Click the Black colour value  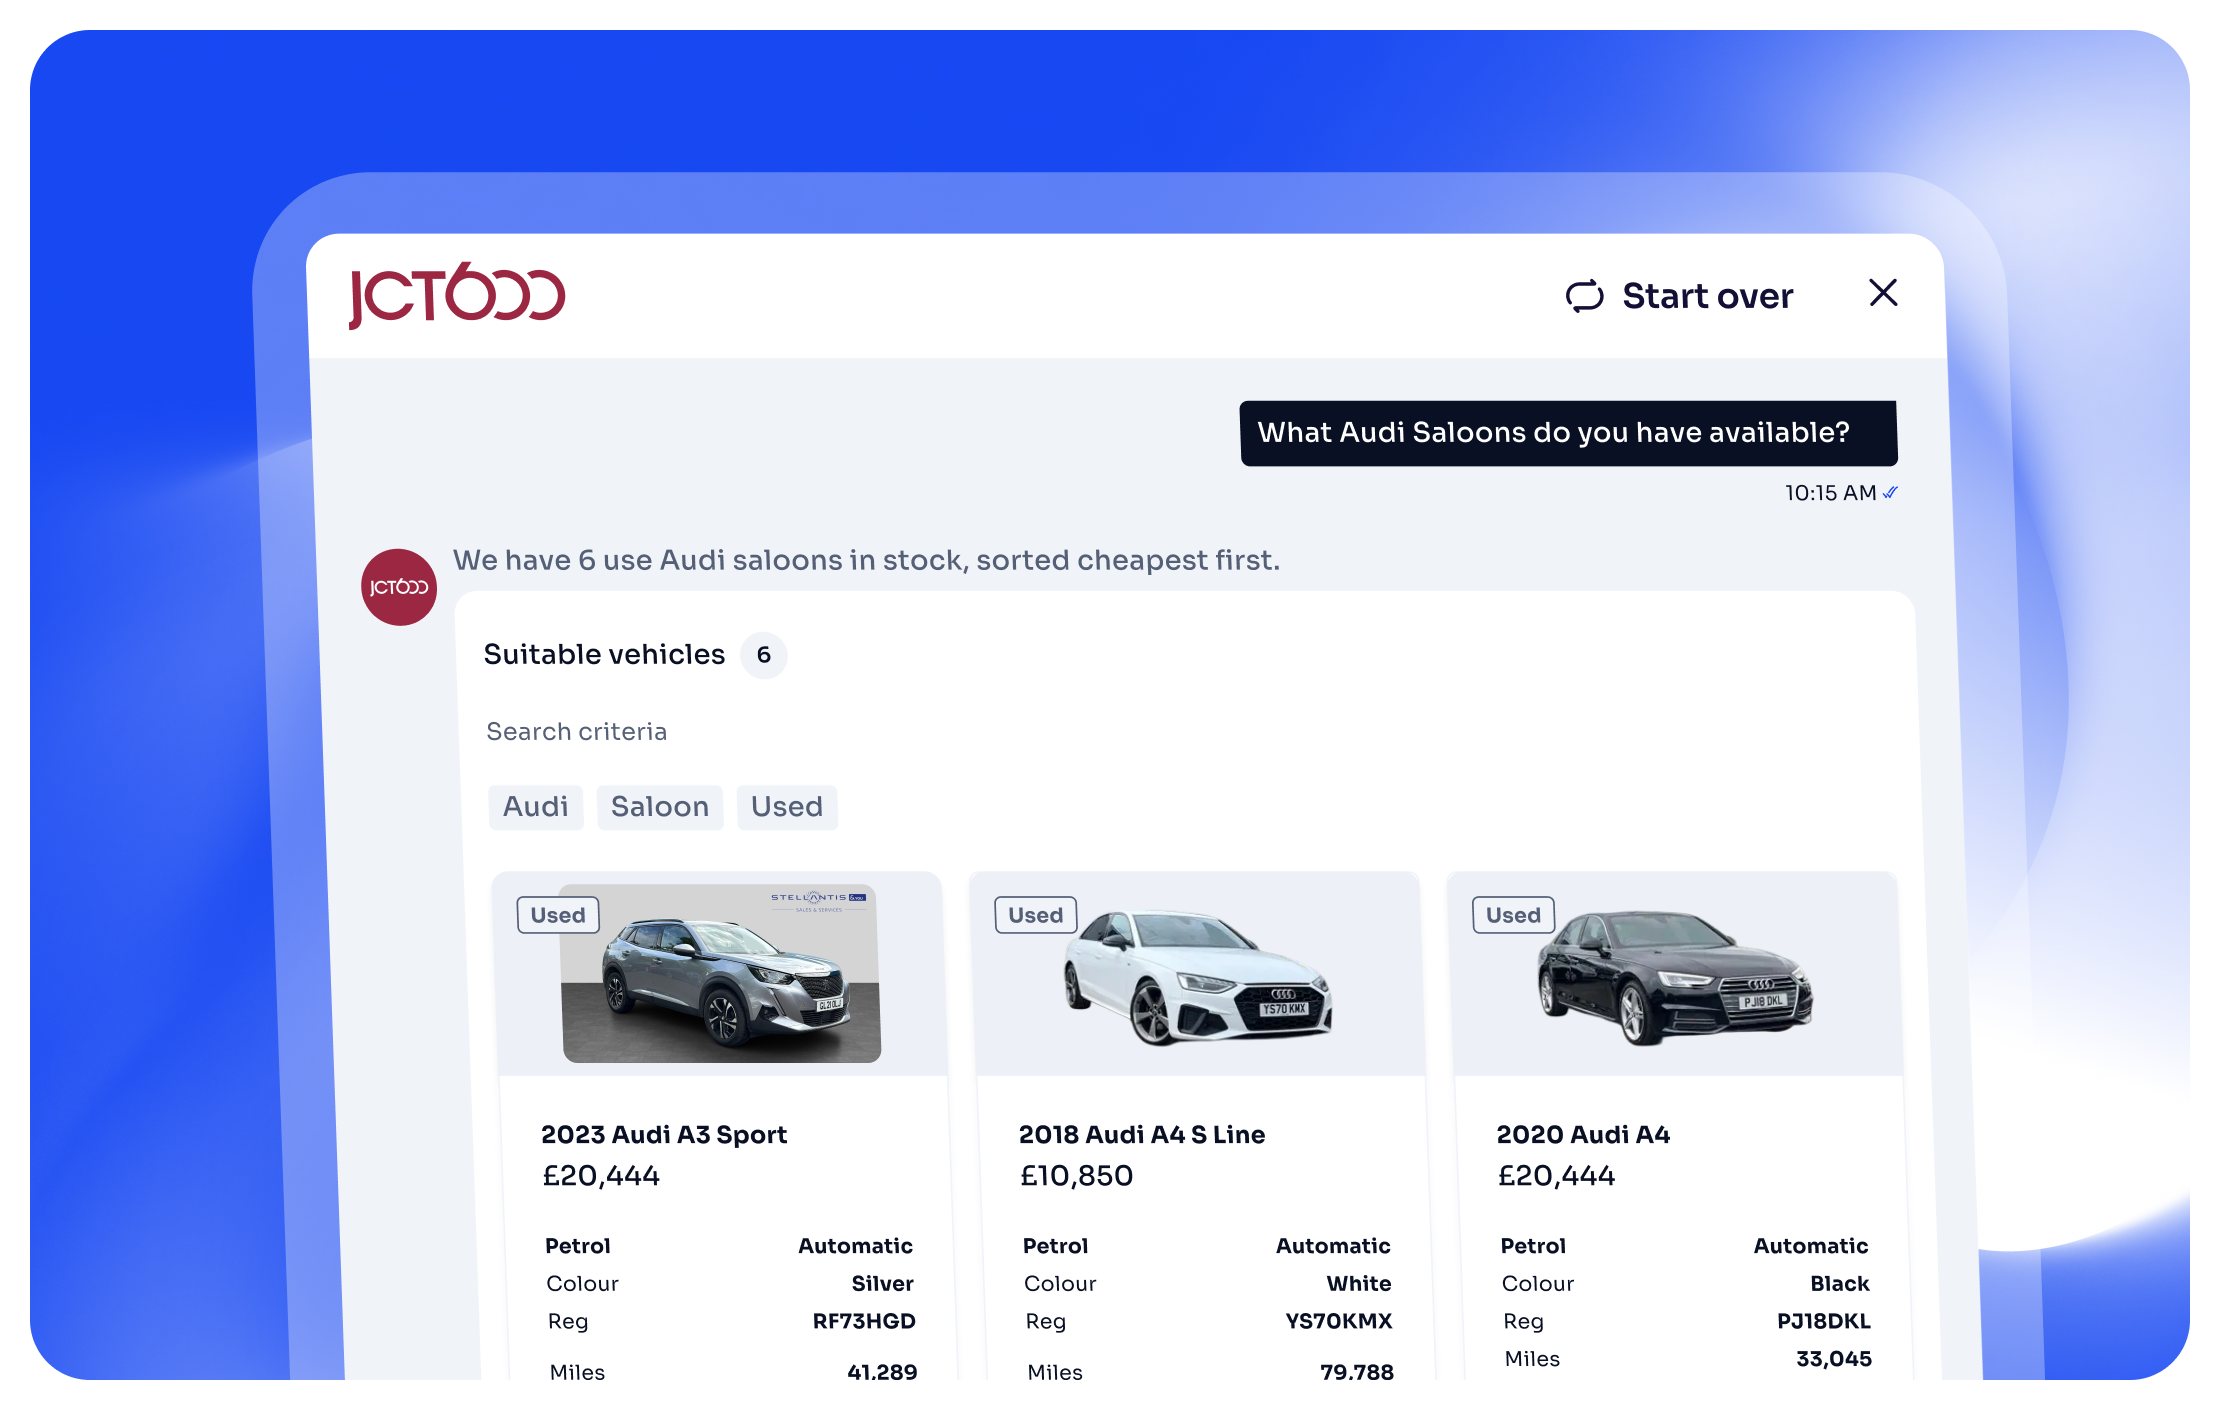[x=1840, y=1284]
